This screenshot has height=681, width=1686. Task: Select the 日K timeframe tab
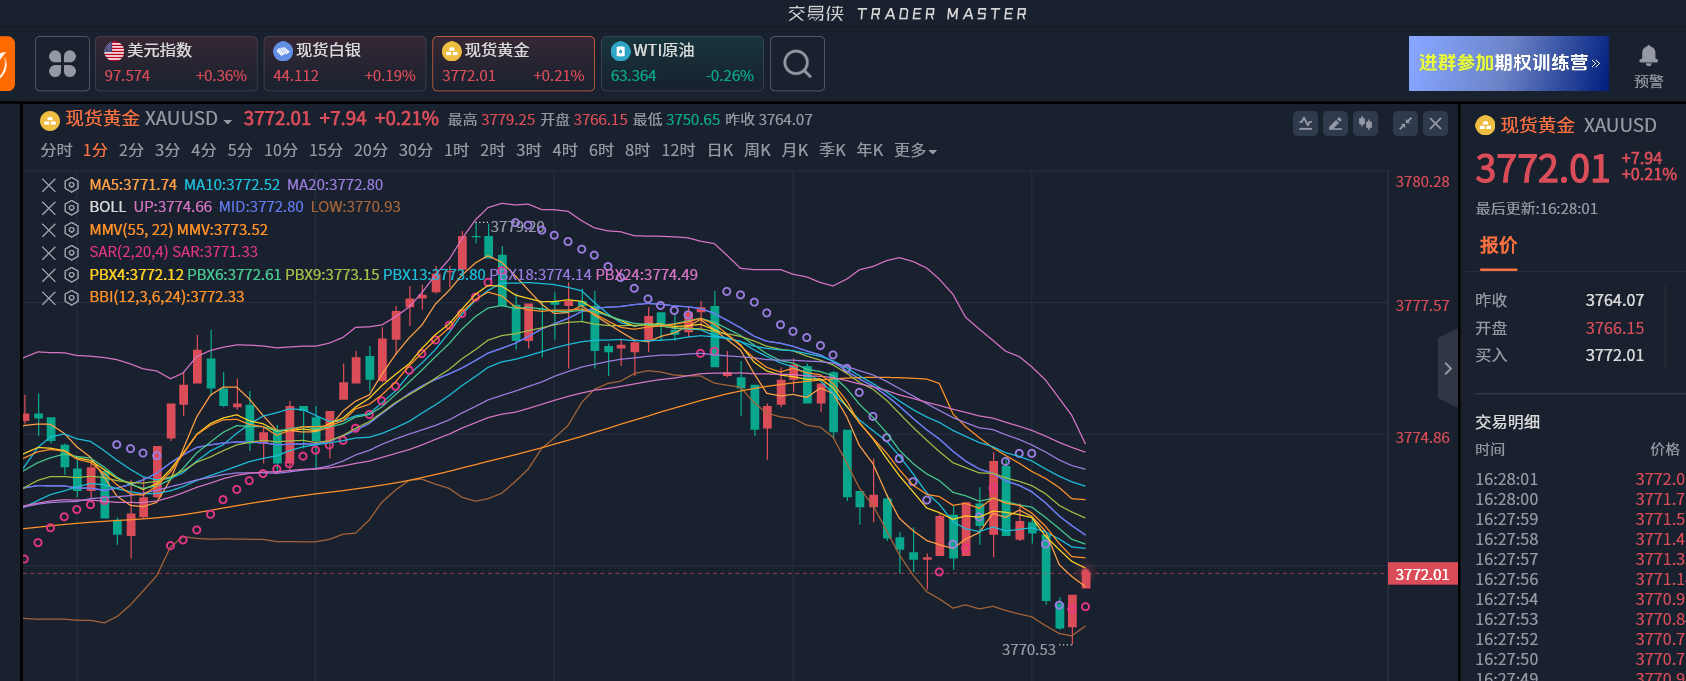click(720, 151)
